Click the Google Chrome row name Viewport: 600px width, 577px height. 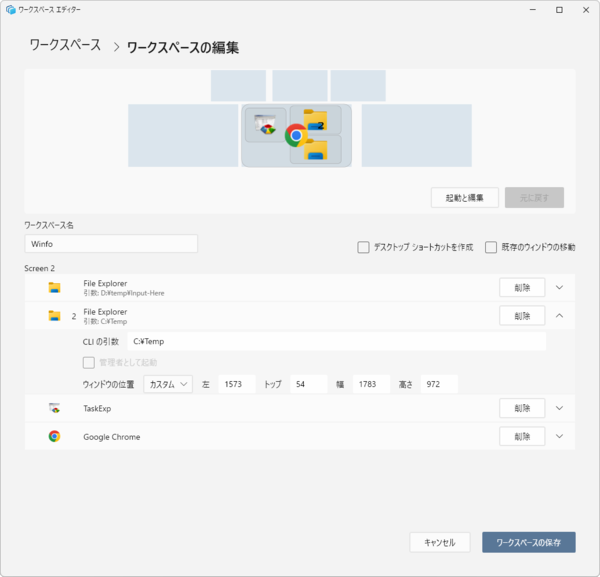[112, 437]
